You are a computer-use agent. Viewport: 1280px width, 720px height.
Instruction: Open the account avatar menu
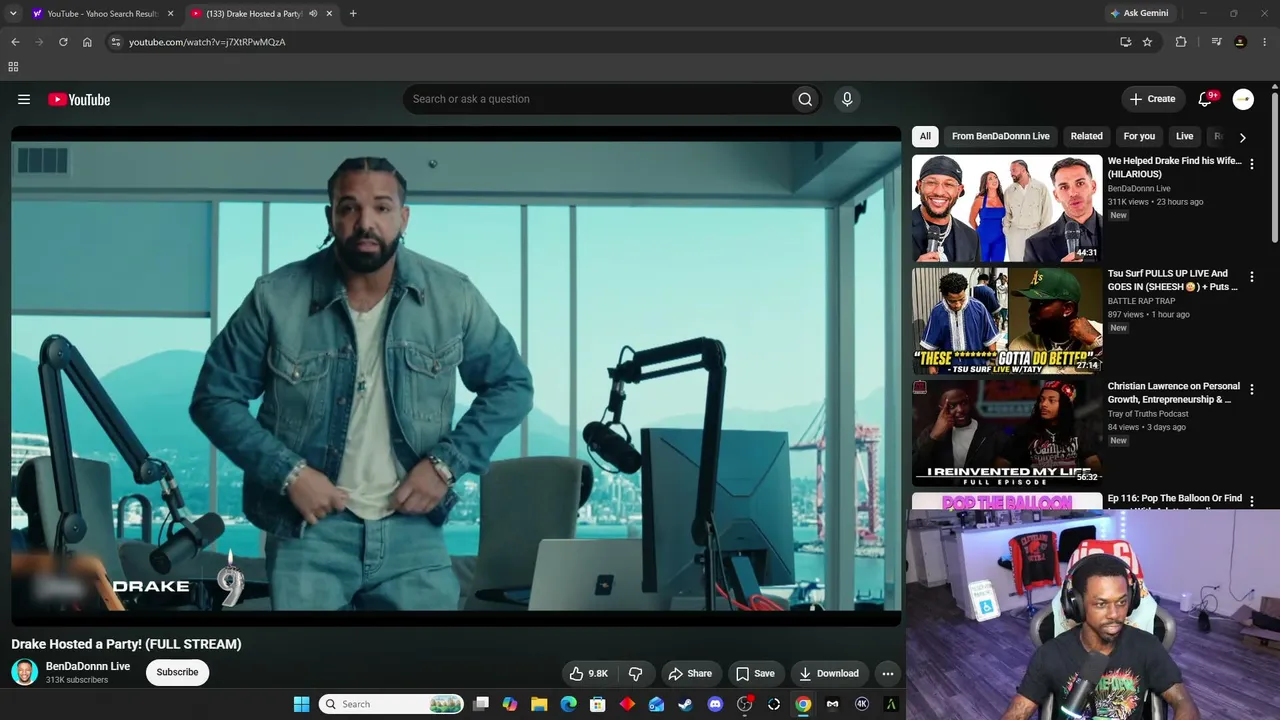click(x=1243, y=99)
